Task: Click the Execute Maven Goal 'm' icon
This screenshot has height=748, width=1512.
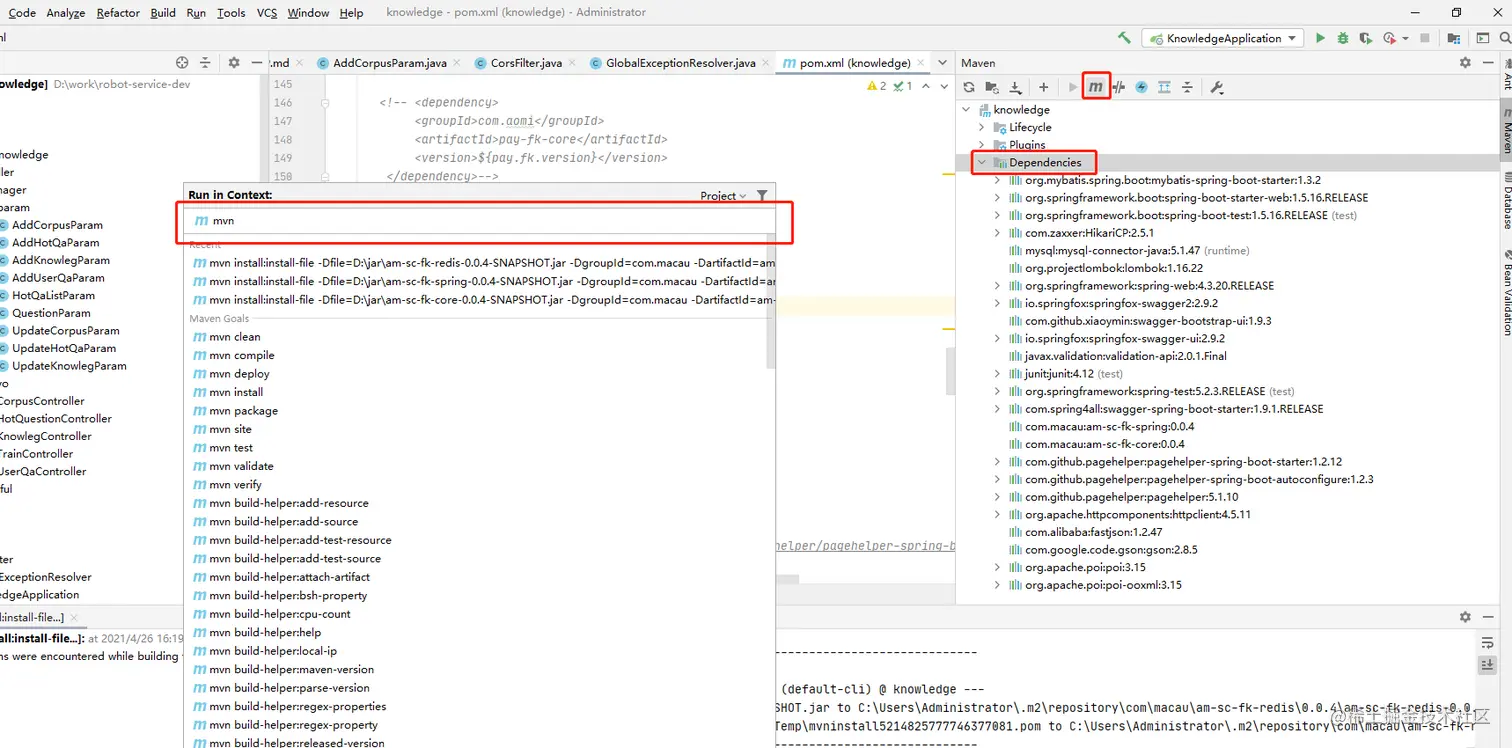Action: tap(1096, 88)
